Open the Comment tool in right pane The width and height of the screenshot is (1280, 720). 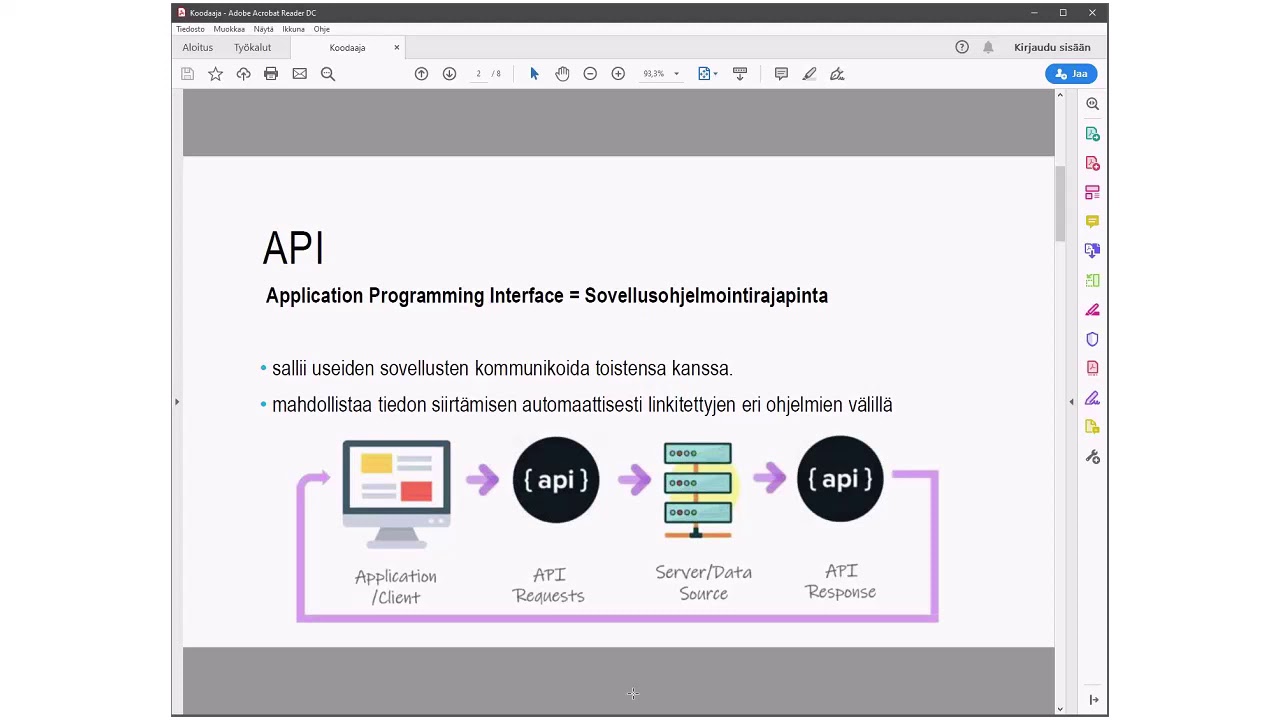[1092, 222]
